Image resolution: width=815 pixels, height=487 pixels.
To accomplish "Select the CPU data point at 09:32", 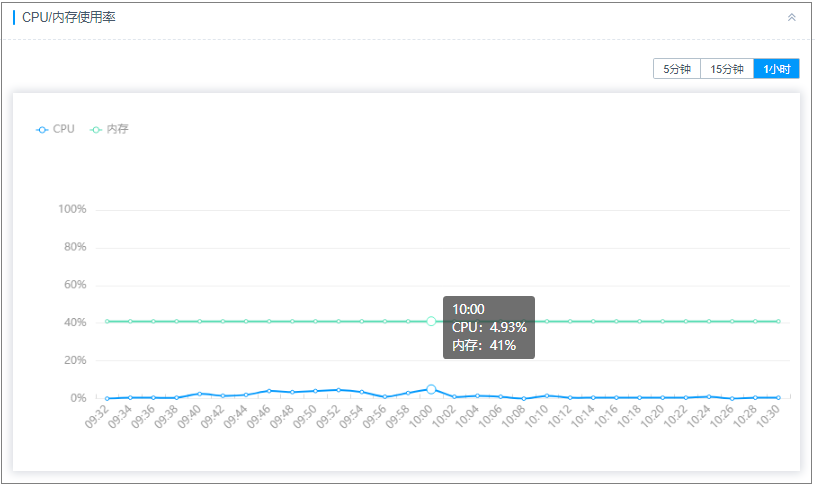I will click(107, 398).
